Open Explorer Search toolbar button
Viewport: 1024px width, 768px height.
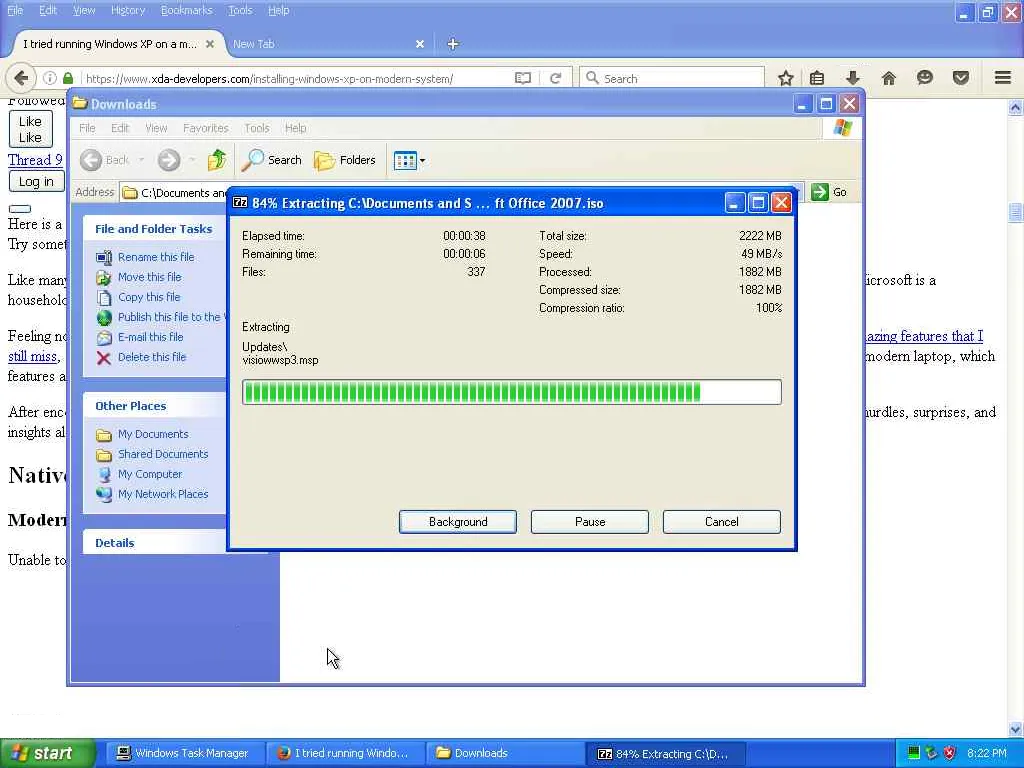click(x=272, y=160)
